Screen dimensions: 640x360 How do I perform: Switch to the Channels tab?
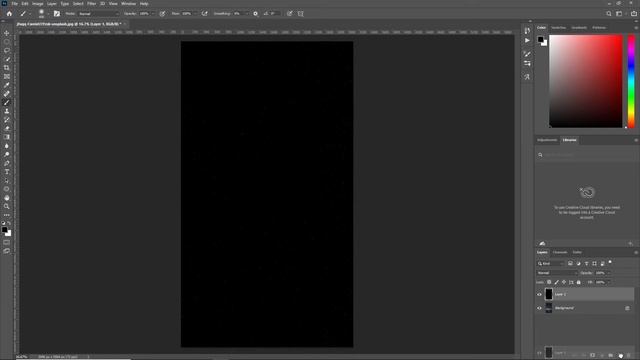coord(560,252)
